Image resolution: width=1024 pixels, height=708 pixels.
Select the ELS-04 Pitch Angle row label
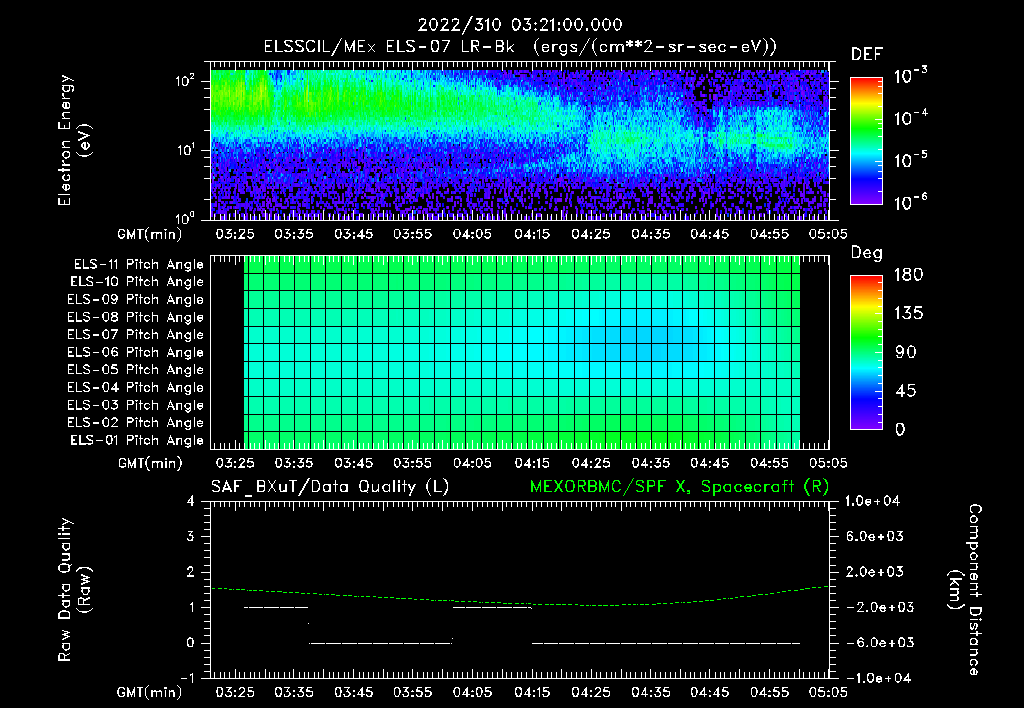(x=135, y=387)
